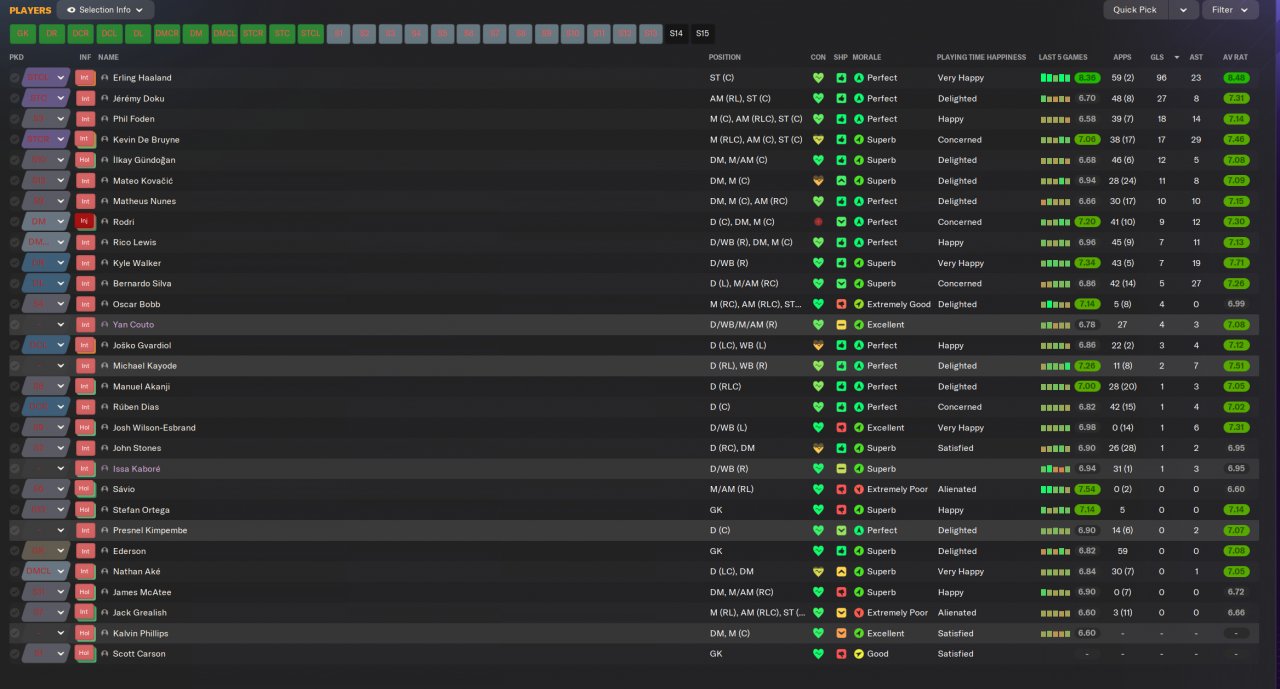This screenshot has width=1280, height=689.
Task: Click Issa Kaboré's yellow sharpness icon
Action: pos(841,469)
